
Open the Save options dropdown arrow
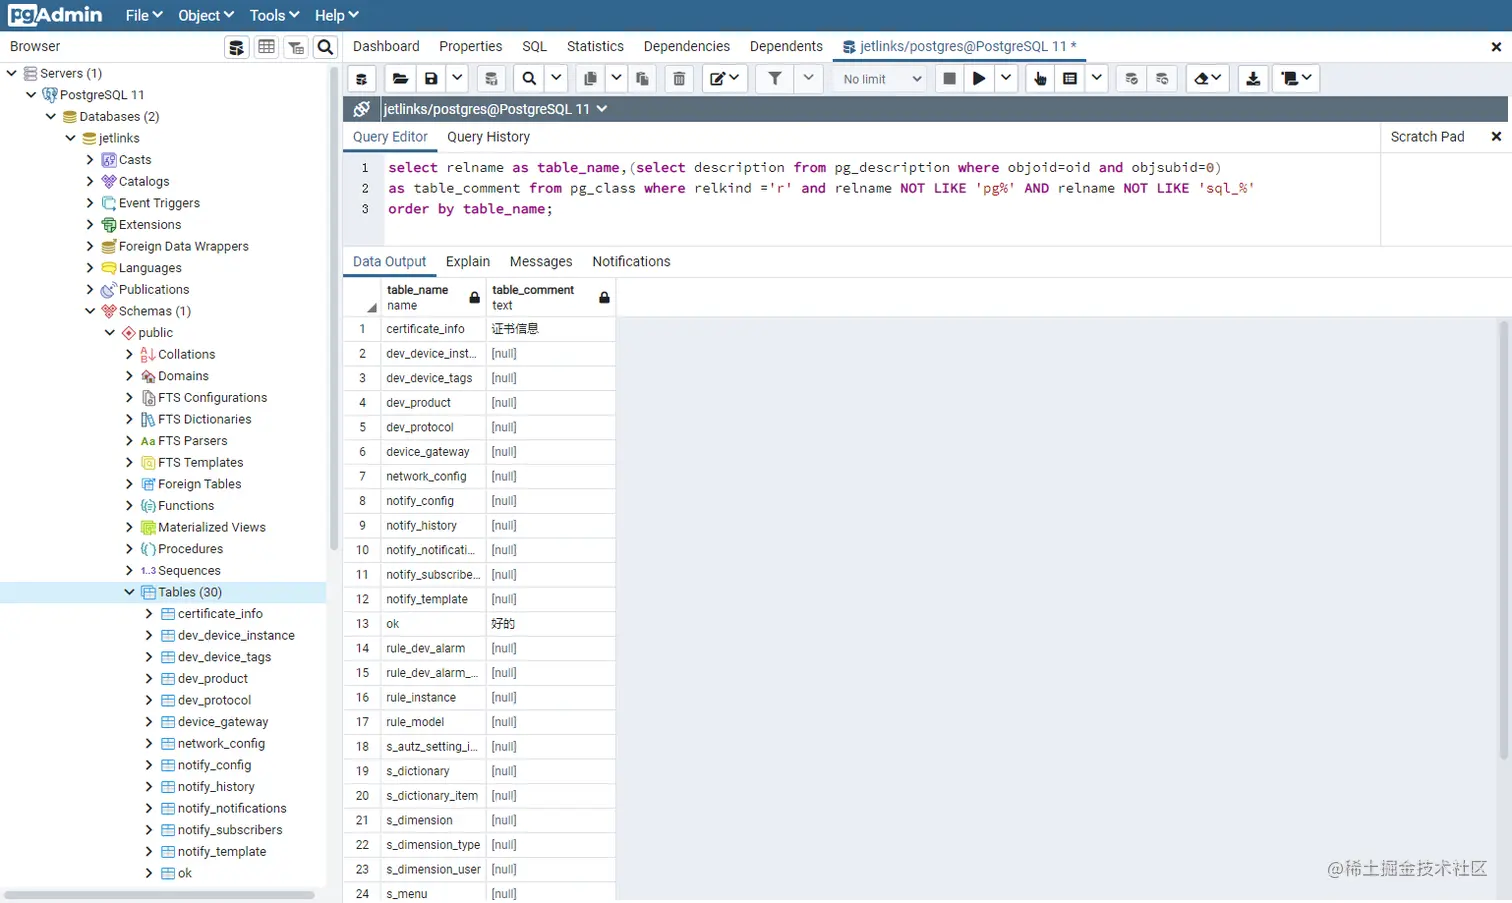tap(457, 79)
